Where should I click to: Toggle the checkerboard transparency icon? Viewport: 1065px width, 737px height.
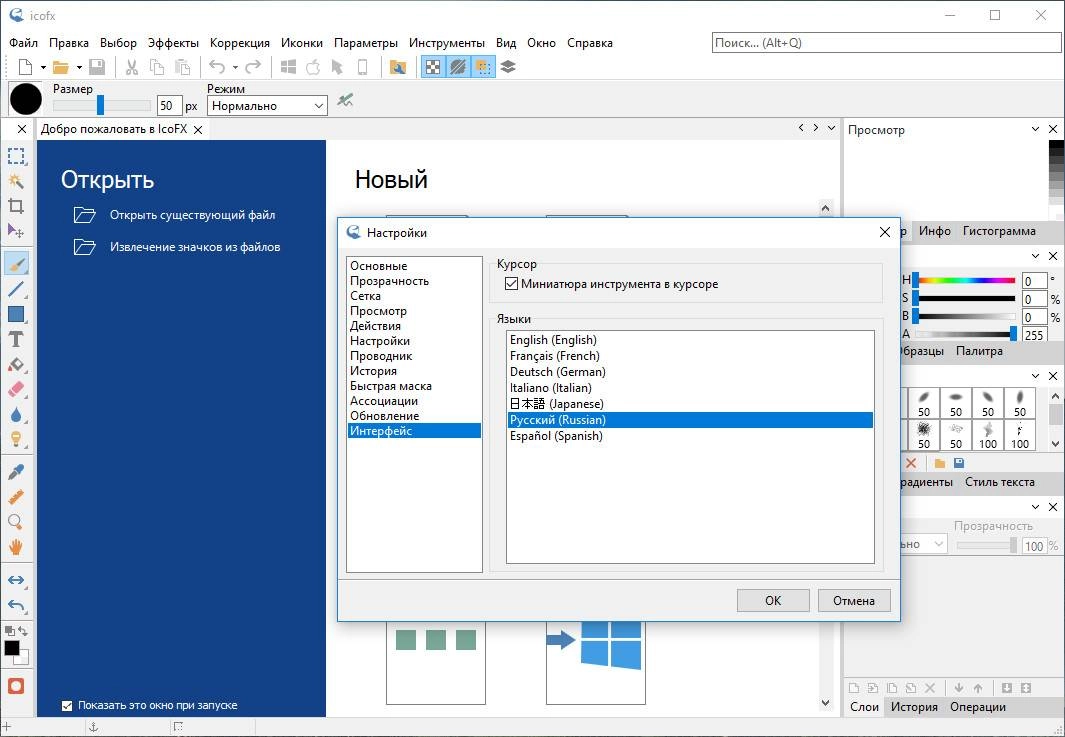click(x=433, y=67)
